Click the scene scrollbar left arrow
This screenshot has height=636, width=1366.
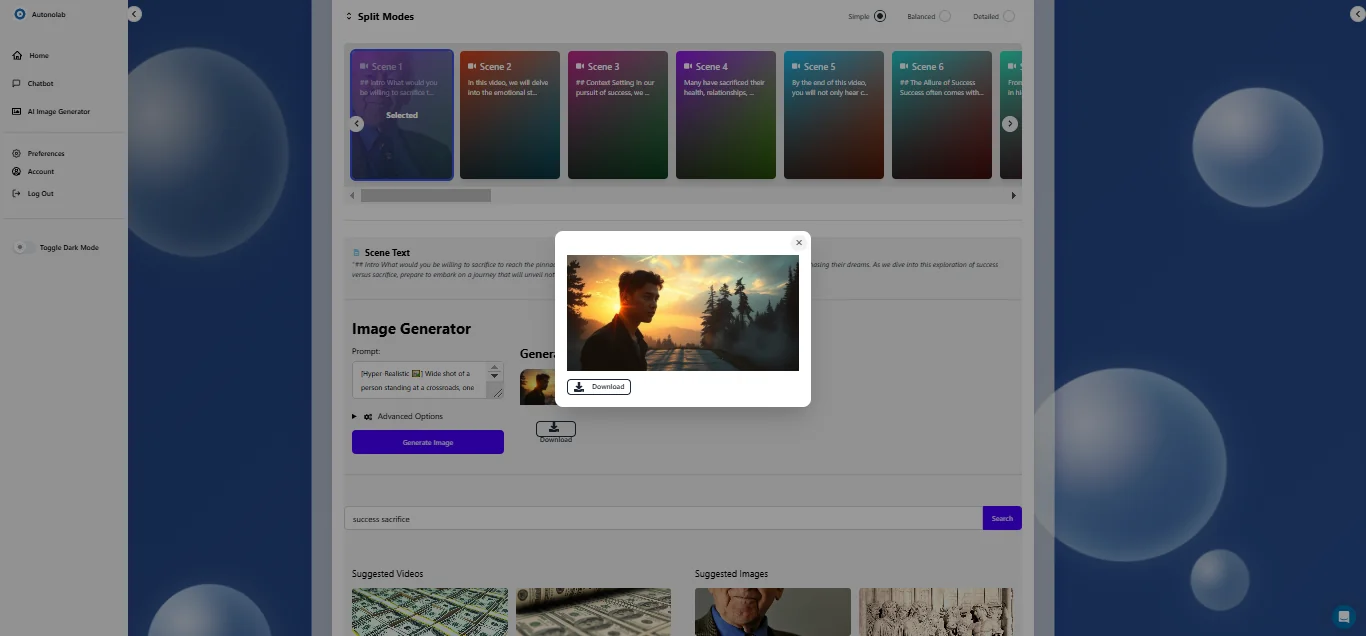(x=351, y=196)
